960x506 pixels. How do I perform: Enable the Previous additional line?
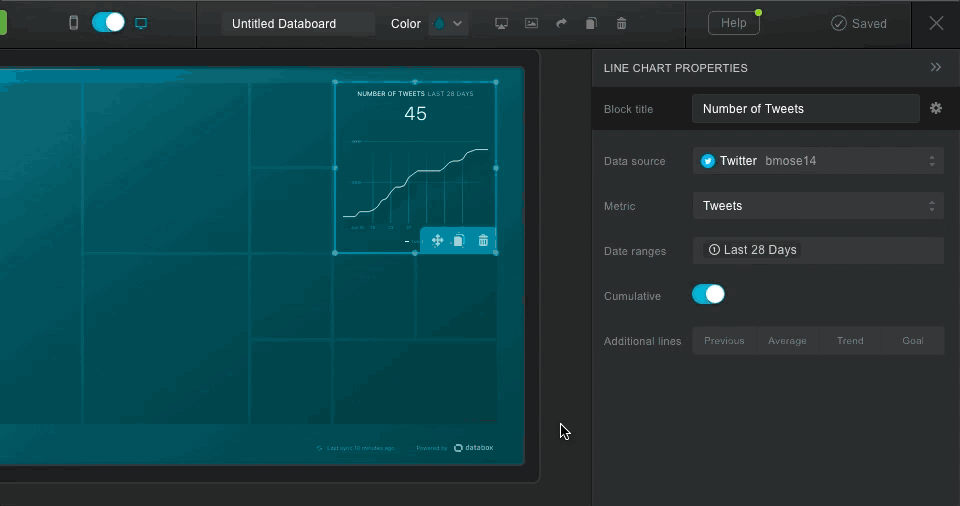(x=724, y=341)
